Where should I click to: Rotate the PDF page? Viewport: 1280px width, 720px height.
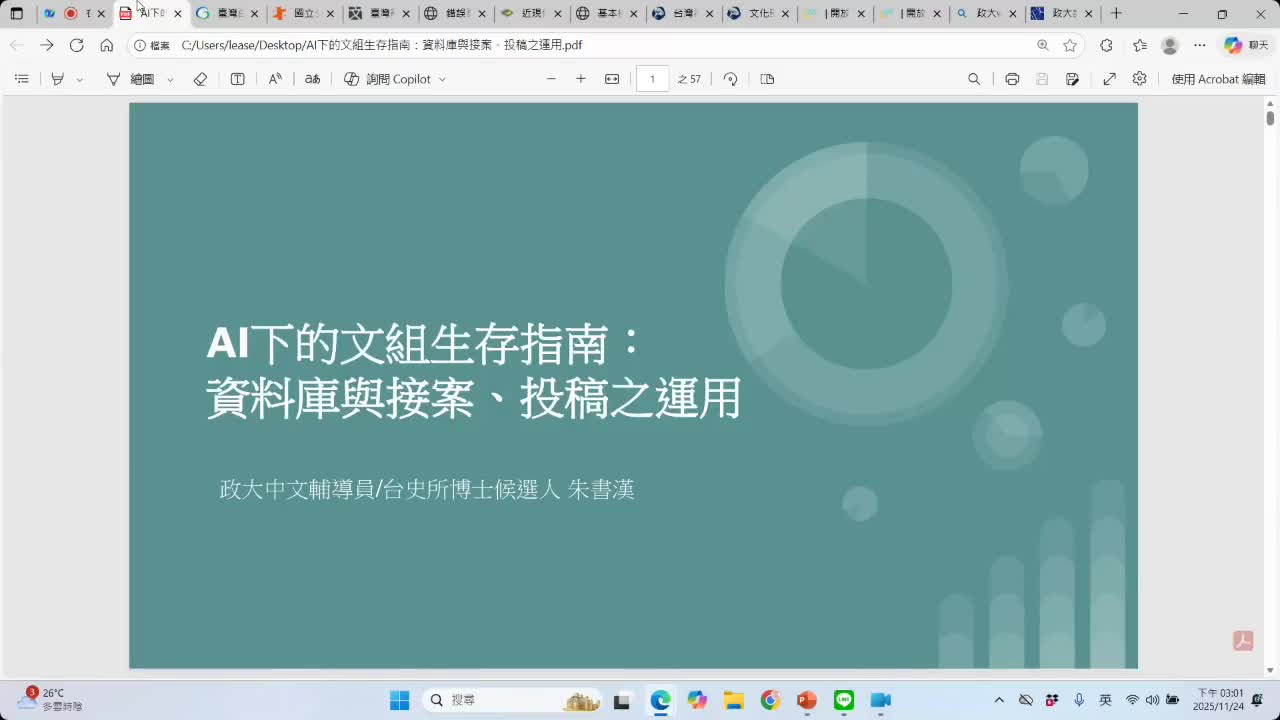pyautogui.click(x=730, y=78)
